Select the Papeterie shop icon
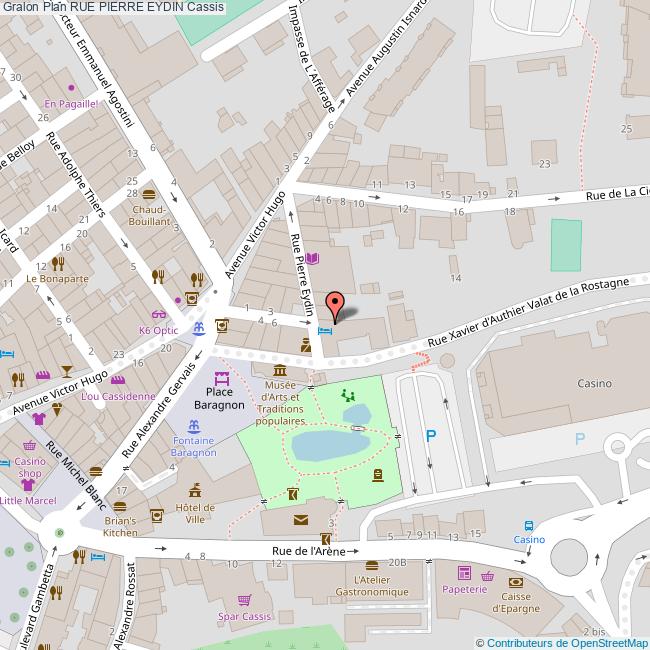Image resolution: width=650 pixels, height=650 pixels. (463, 573)
